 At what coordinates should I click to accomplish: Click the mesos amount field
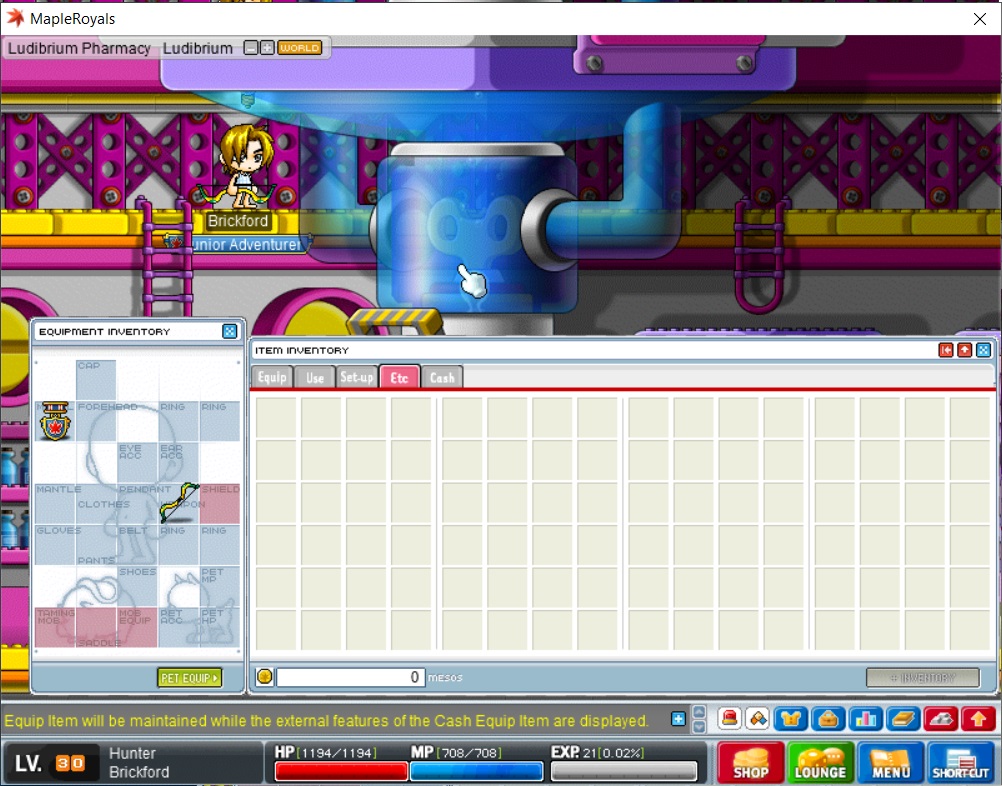[x=351, y=677]
